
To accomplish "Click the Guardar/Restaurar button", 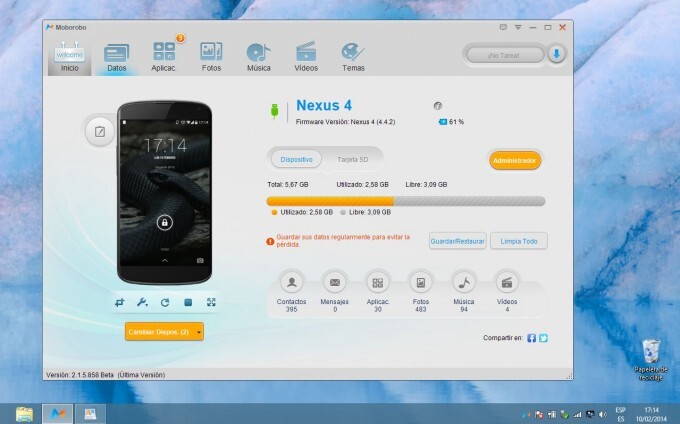I will (x=457, y=241).
